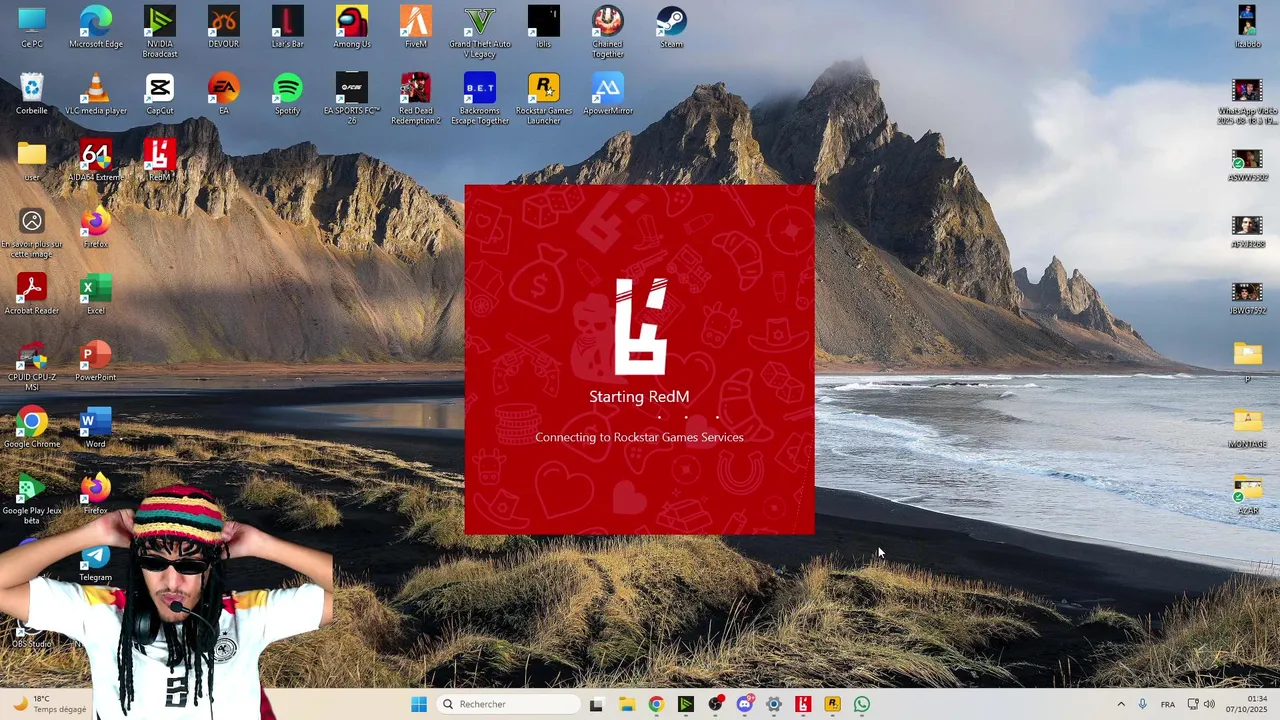The height and width of the screenshot is (720, 1280).
Task: Click the volume speaker icon in tray
Action: click(1209, 704)
